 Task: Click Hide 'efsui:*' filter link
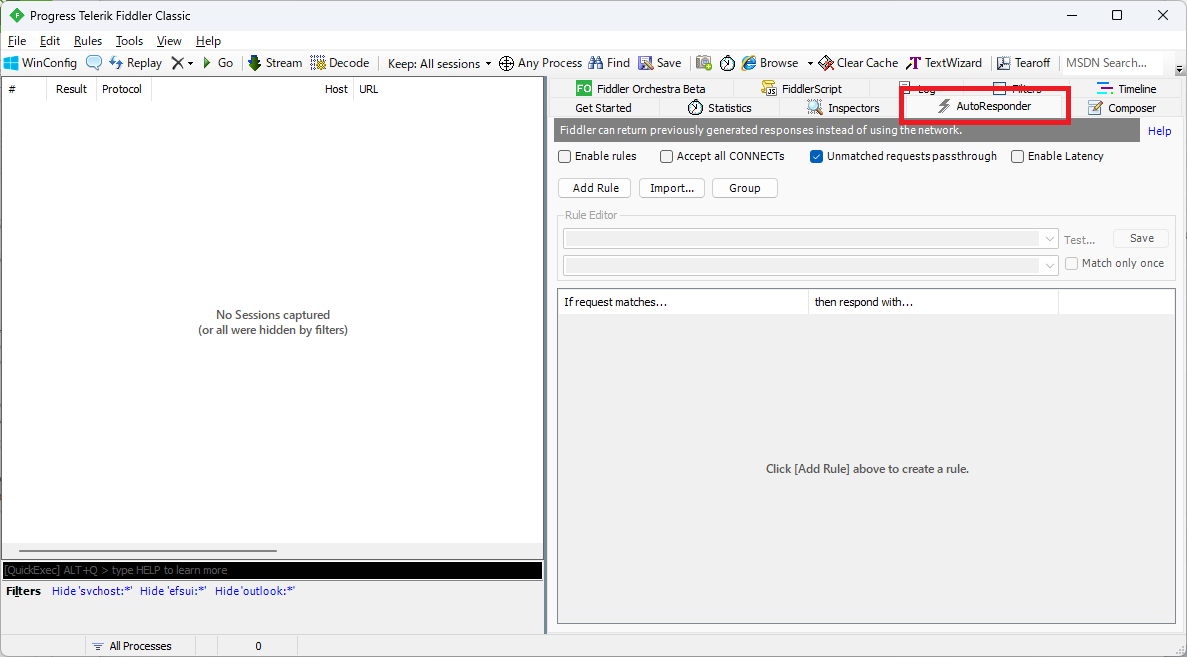pos(173,591)
